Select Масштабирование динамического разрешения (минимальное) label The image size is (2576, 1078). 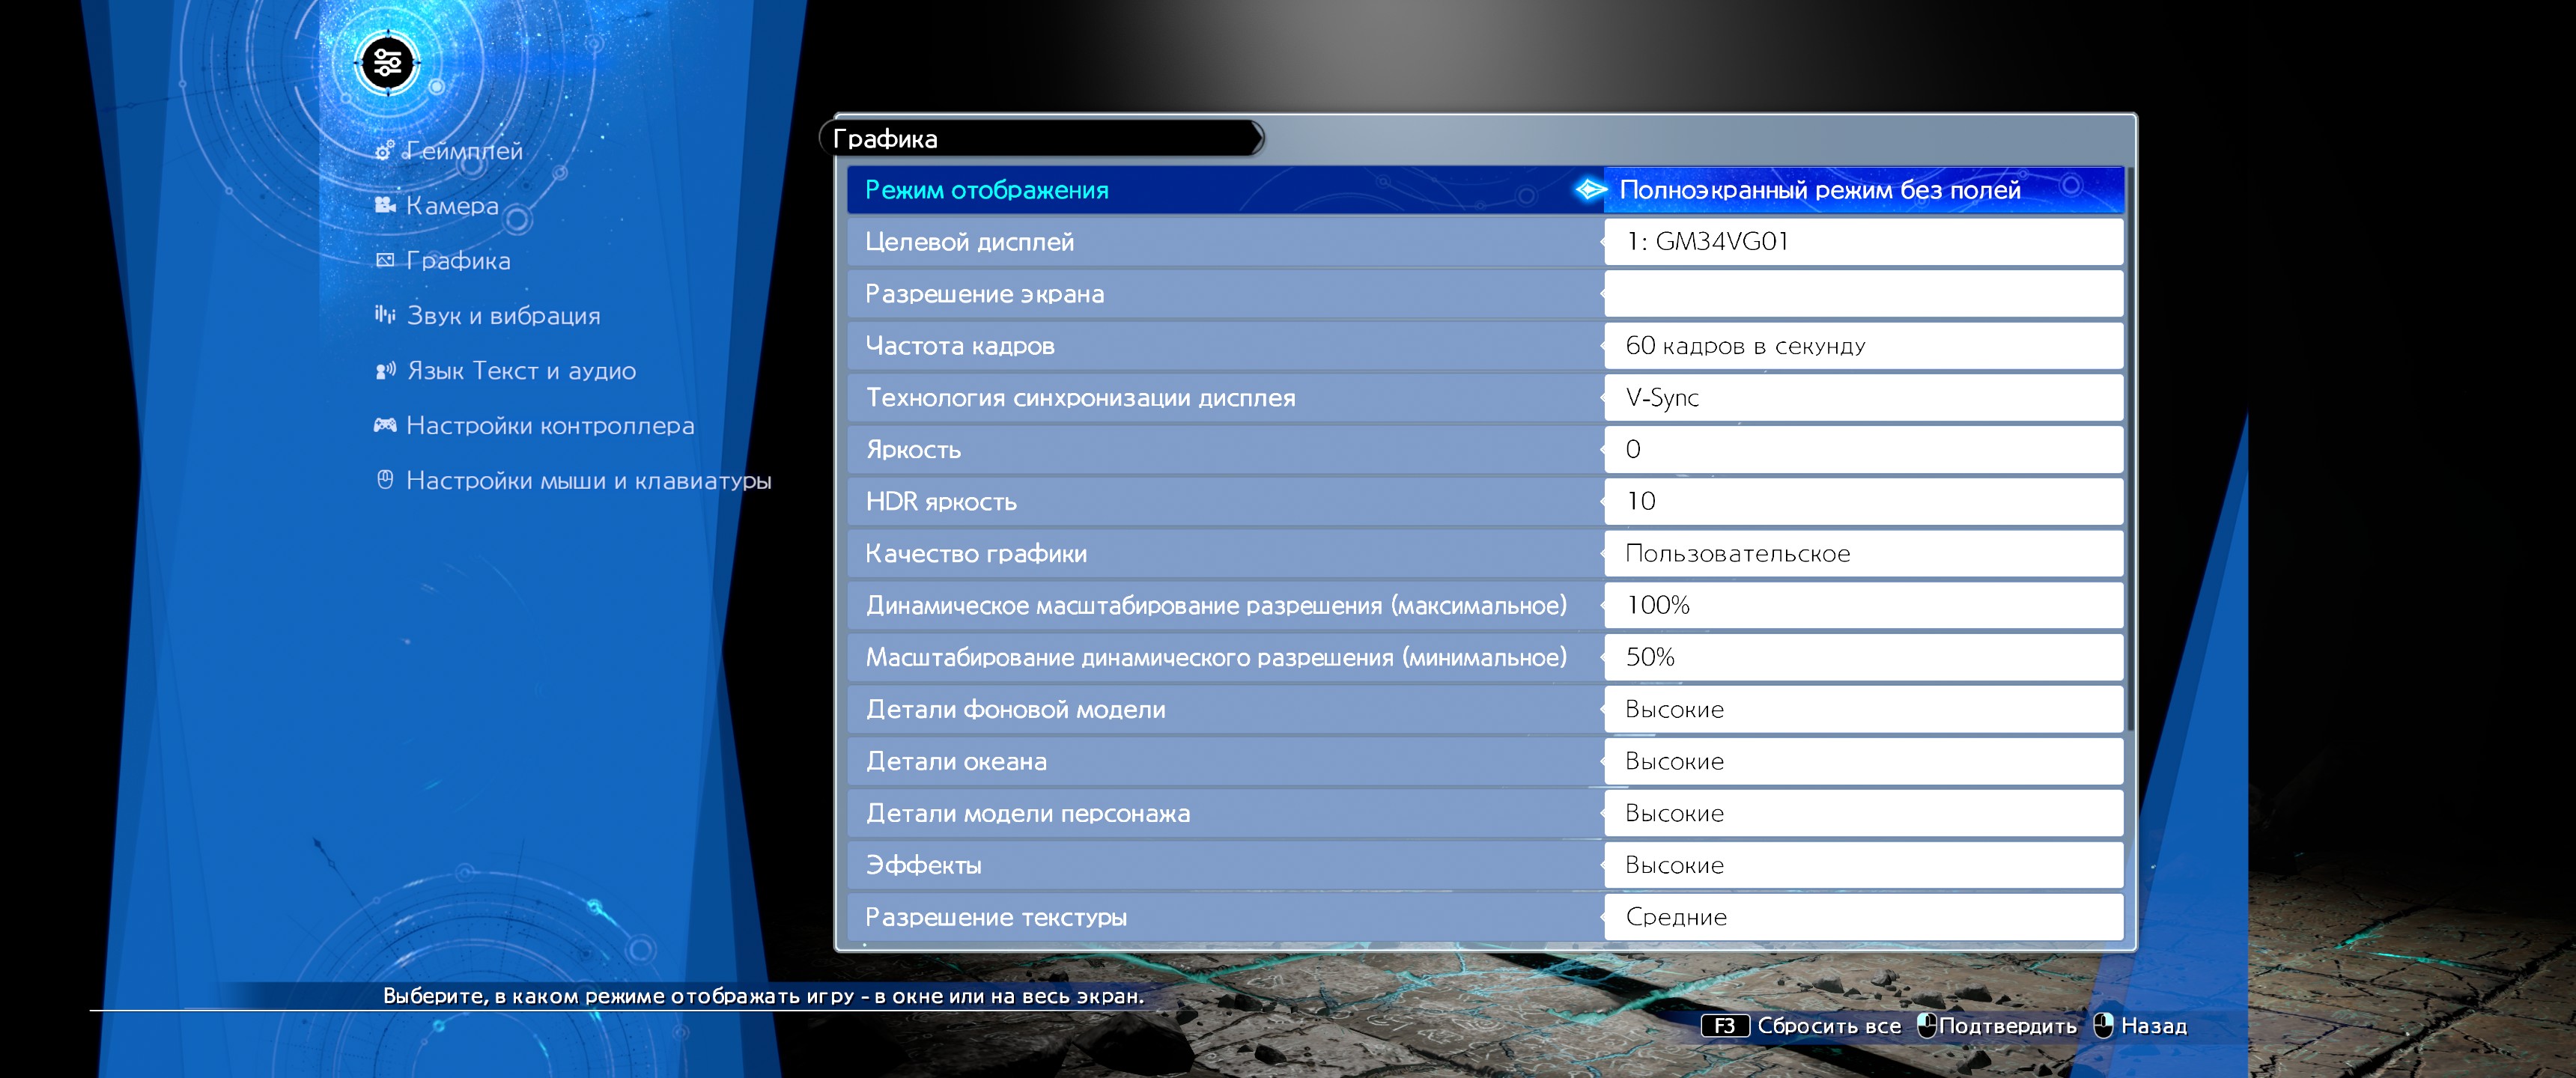click(1216, 658)
